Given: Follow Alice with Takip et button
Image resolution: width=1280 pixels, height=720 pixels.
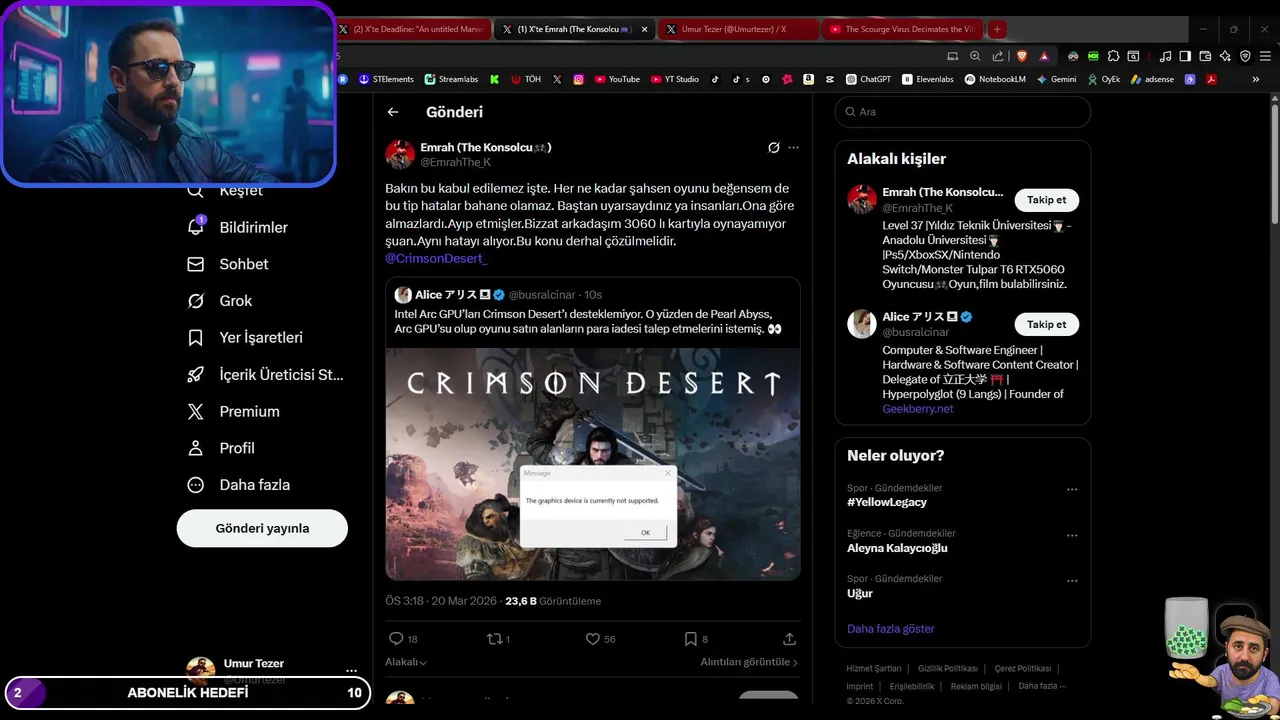Looking at the screenshot, I should [1046, 324].
